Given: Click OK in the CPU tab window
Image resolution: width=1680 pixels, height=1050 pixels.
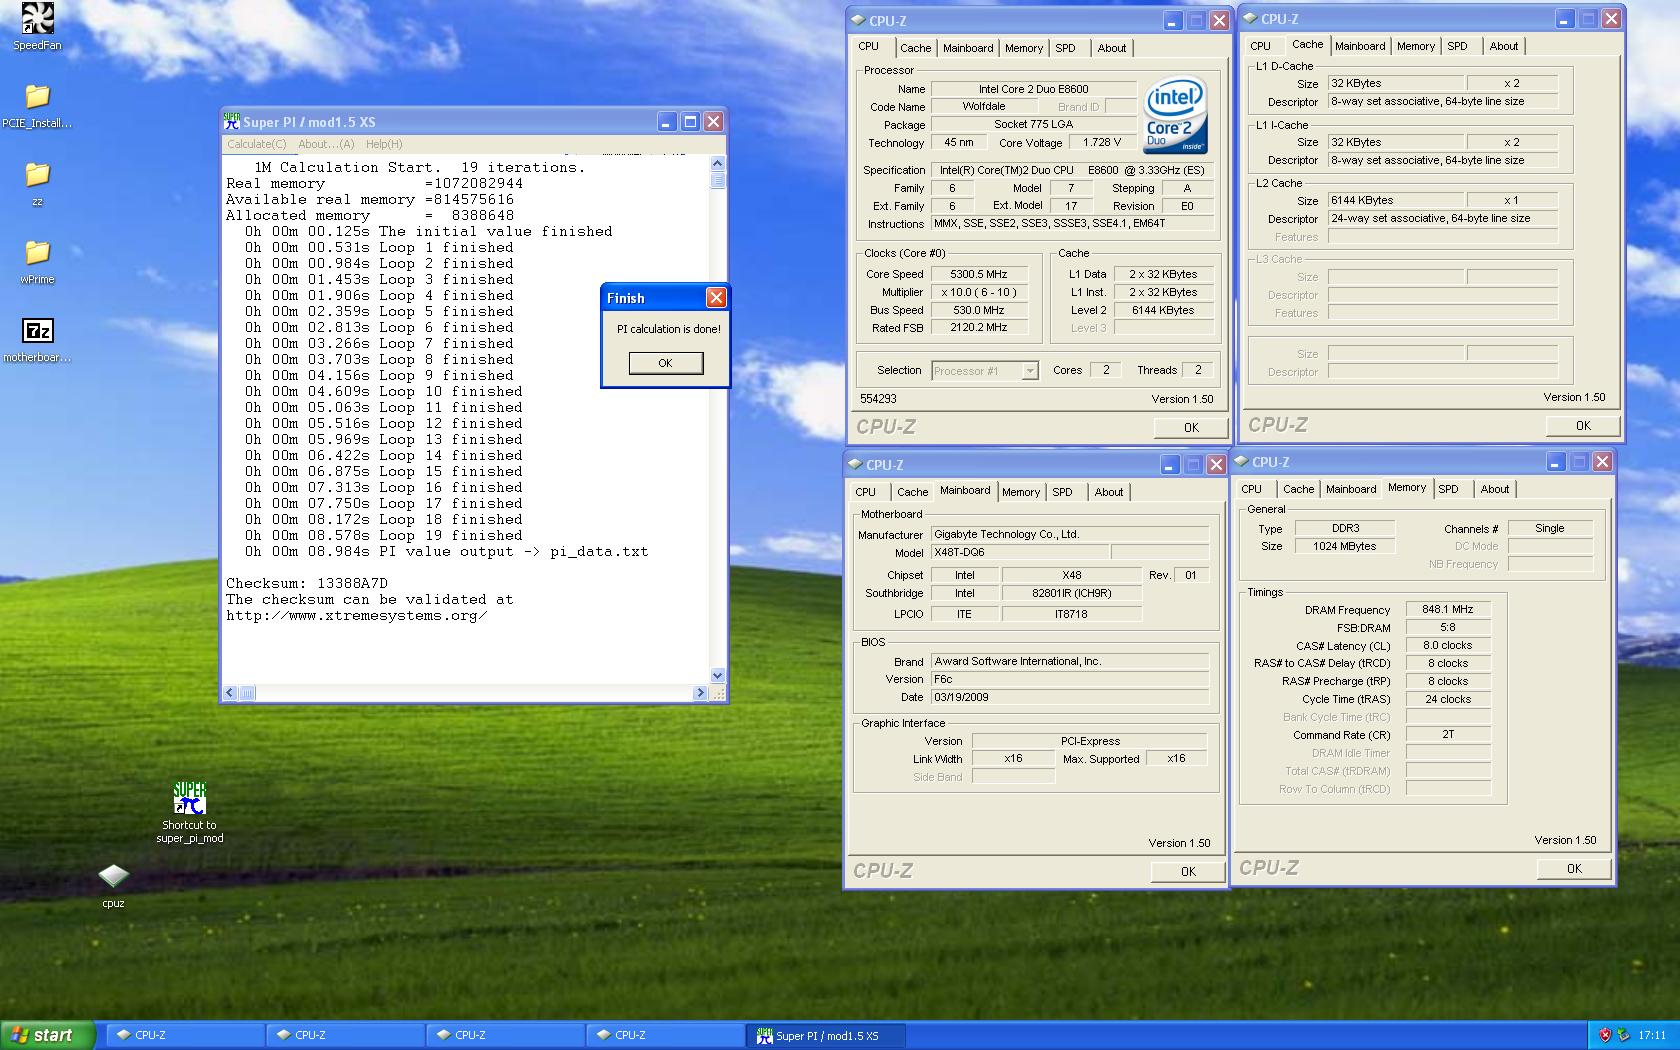Looking at the screenshot, I should tap(1191, 427).
